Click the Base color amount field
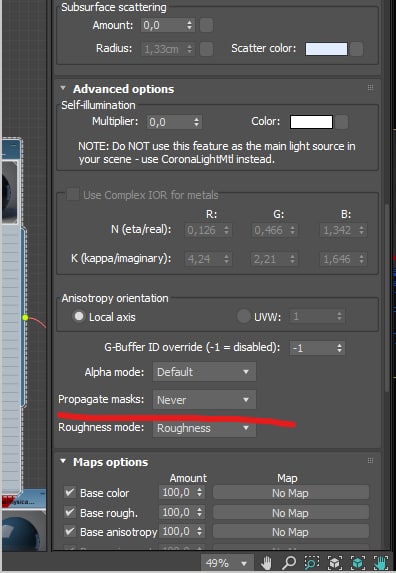The image size is (396, 573). tap(178, 492)
